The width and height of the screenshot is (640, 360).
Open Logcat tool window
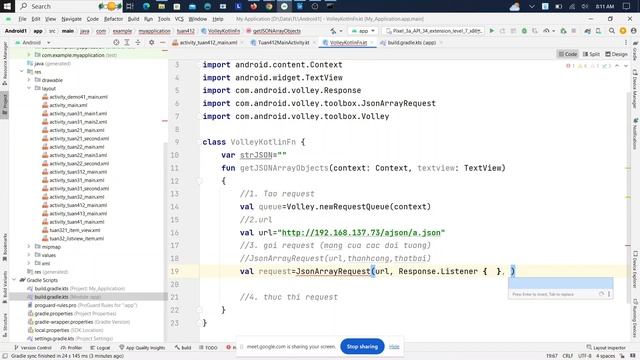100,348
